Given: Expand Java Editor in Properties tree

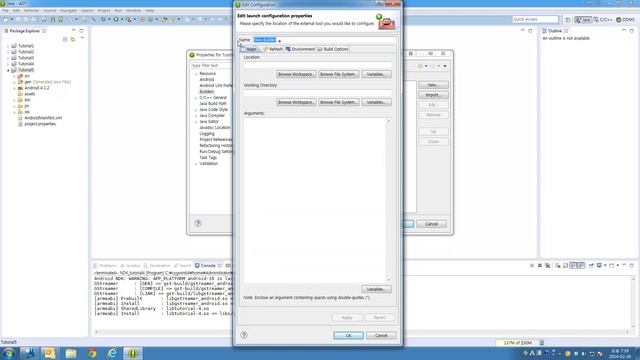Looking at the screenshot, I should click(x=196, y=122).
